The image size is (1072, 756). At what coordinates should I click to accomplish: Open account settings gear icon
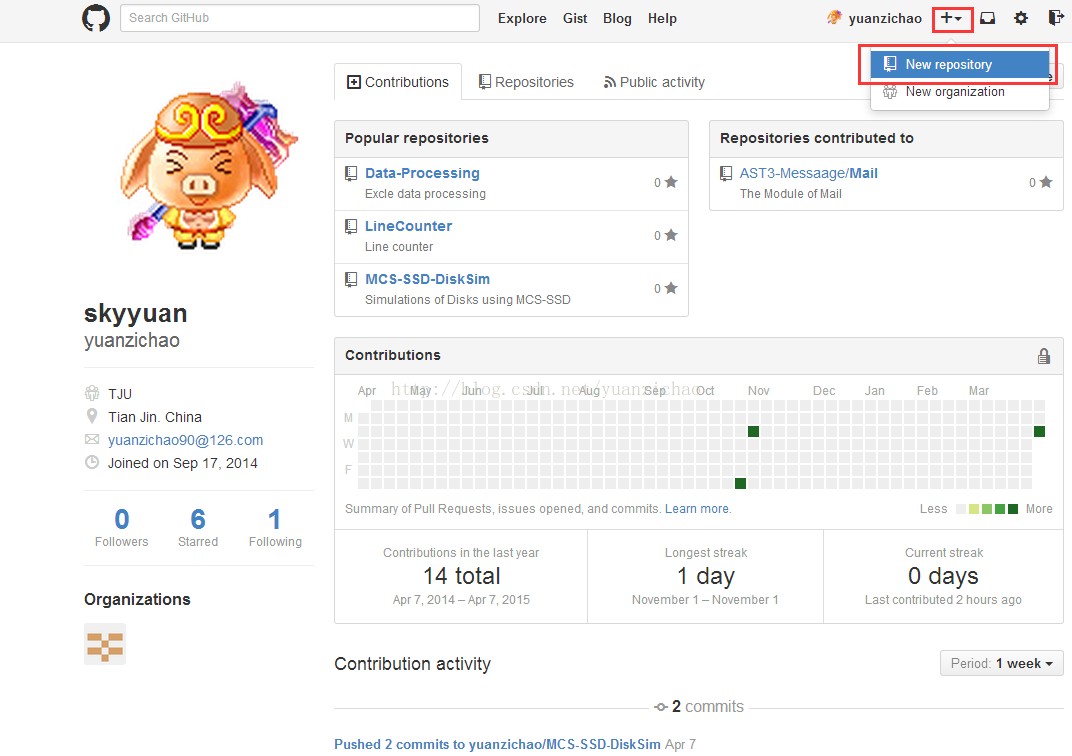point(1021,18)
